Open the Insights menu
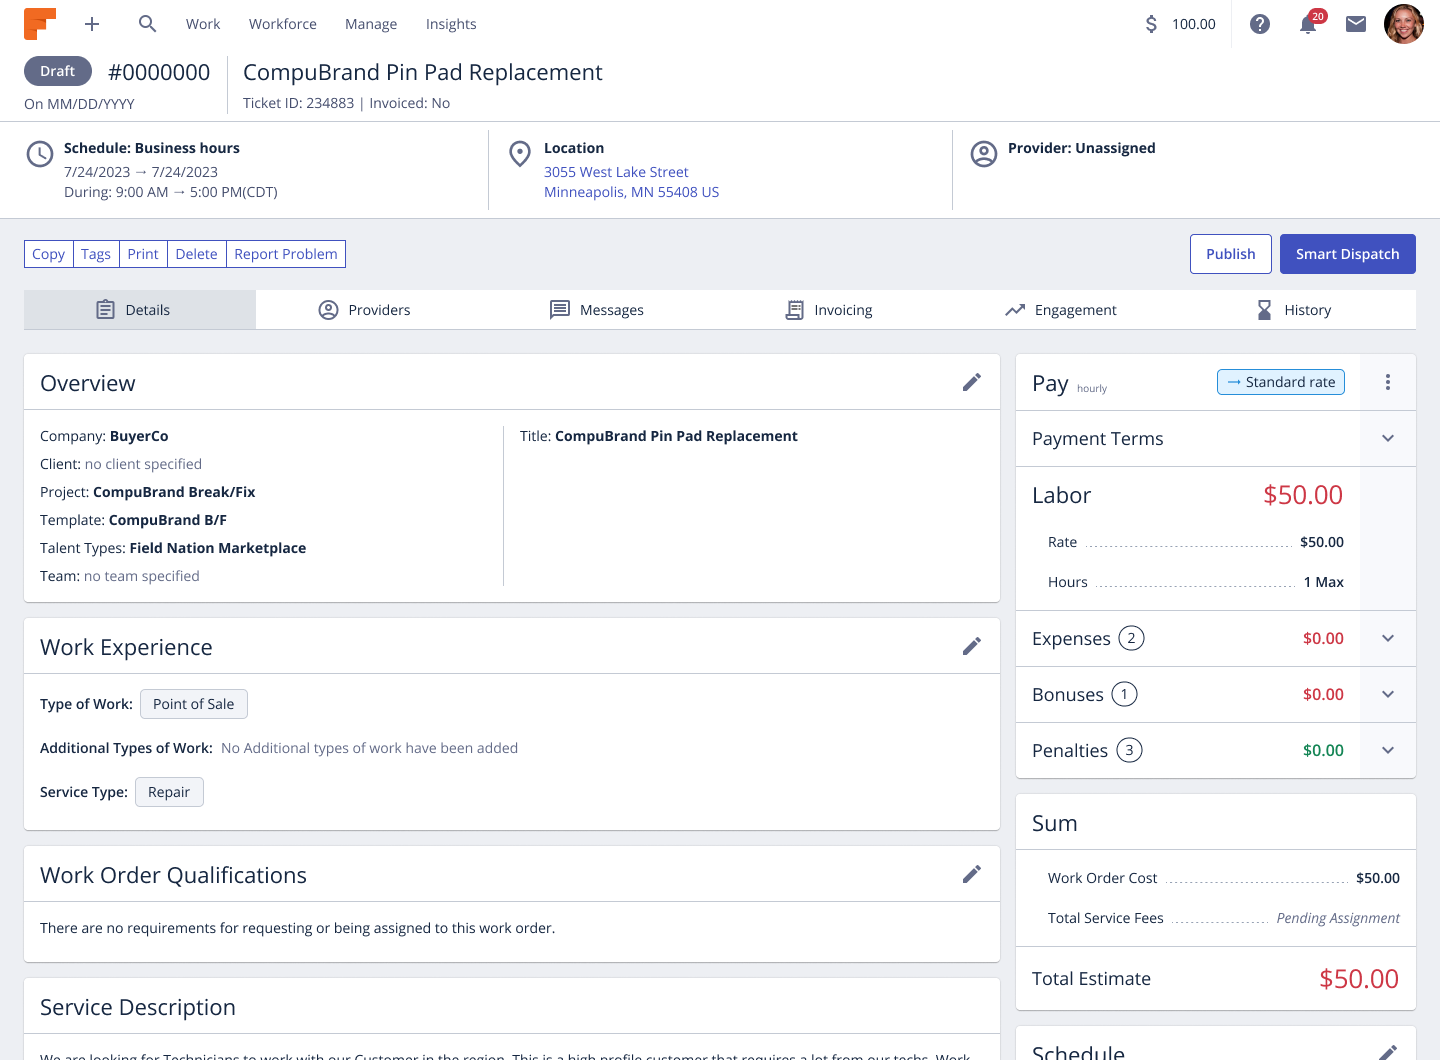 tap(451, 24)
